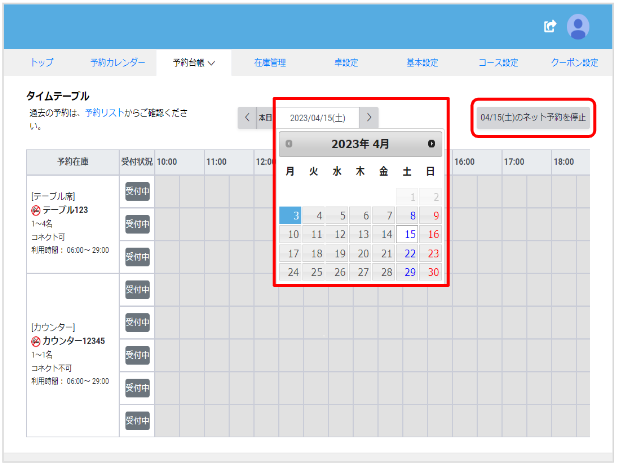Toggle second 受付中 status for カウンター12345

pos(137,322)
